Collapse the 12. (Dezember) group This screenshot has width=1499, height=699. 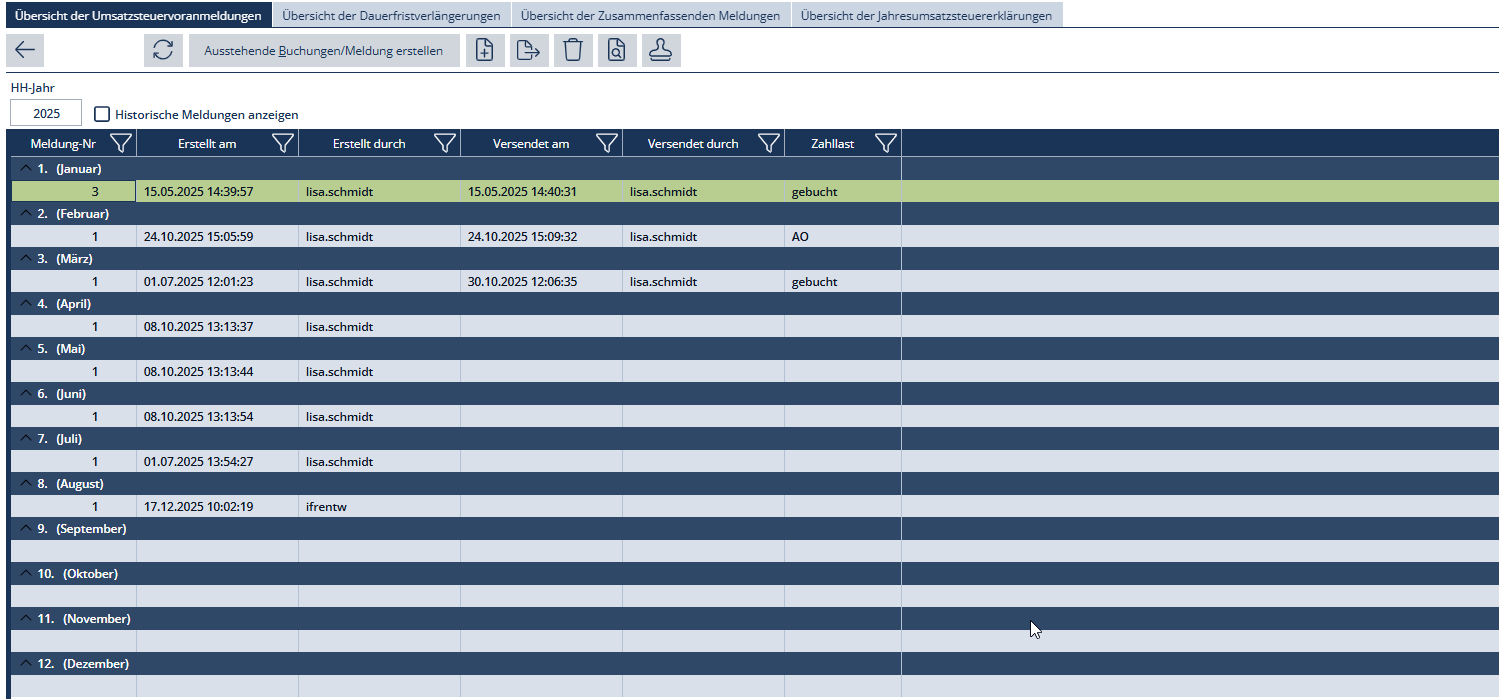pyautogui.click(x=25, y=664)
